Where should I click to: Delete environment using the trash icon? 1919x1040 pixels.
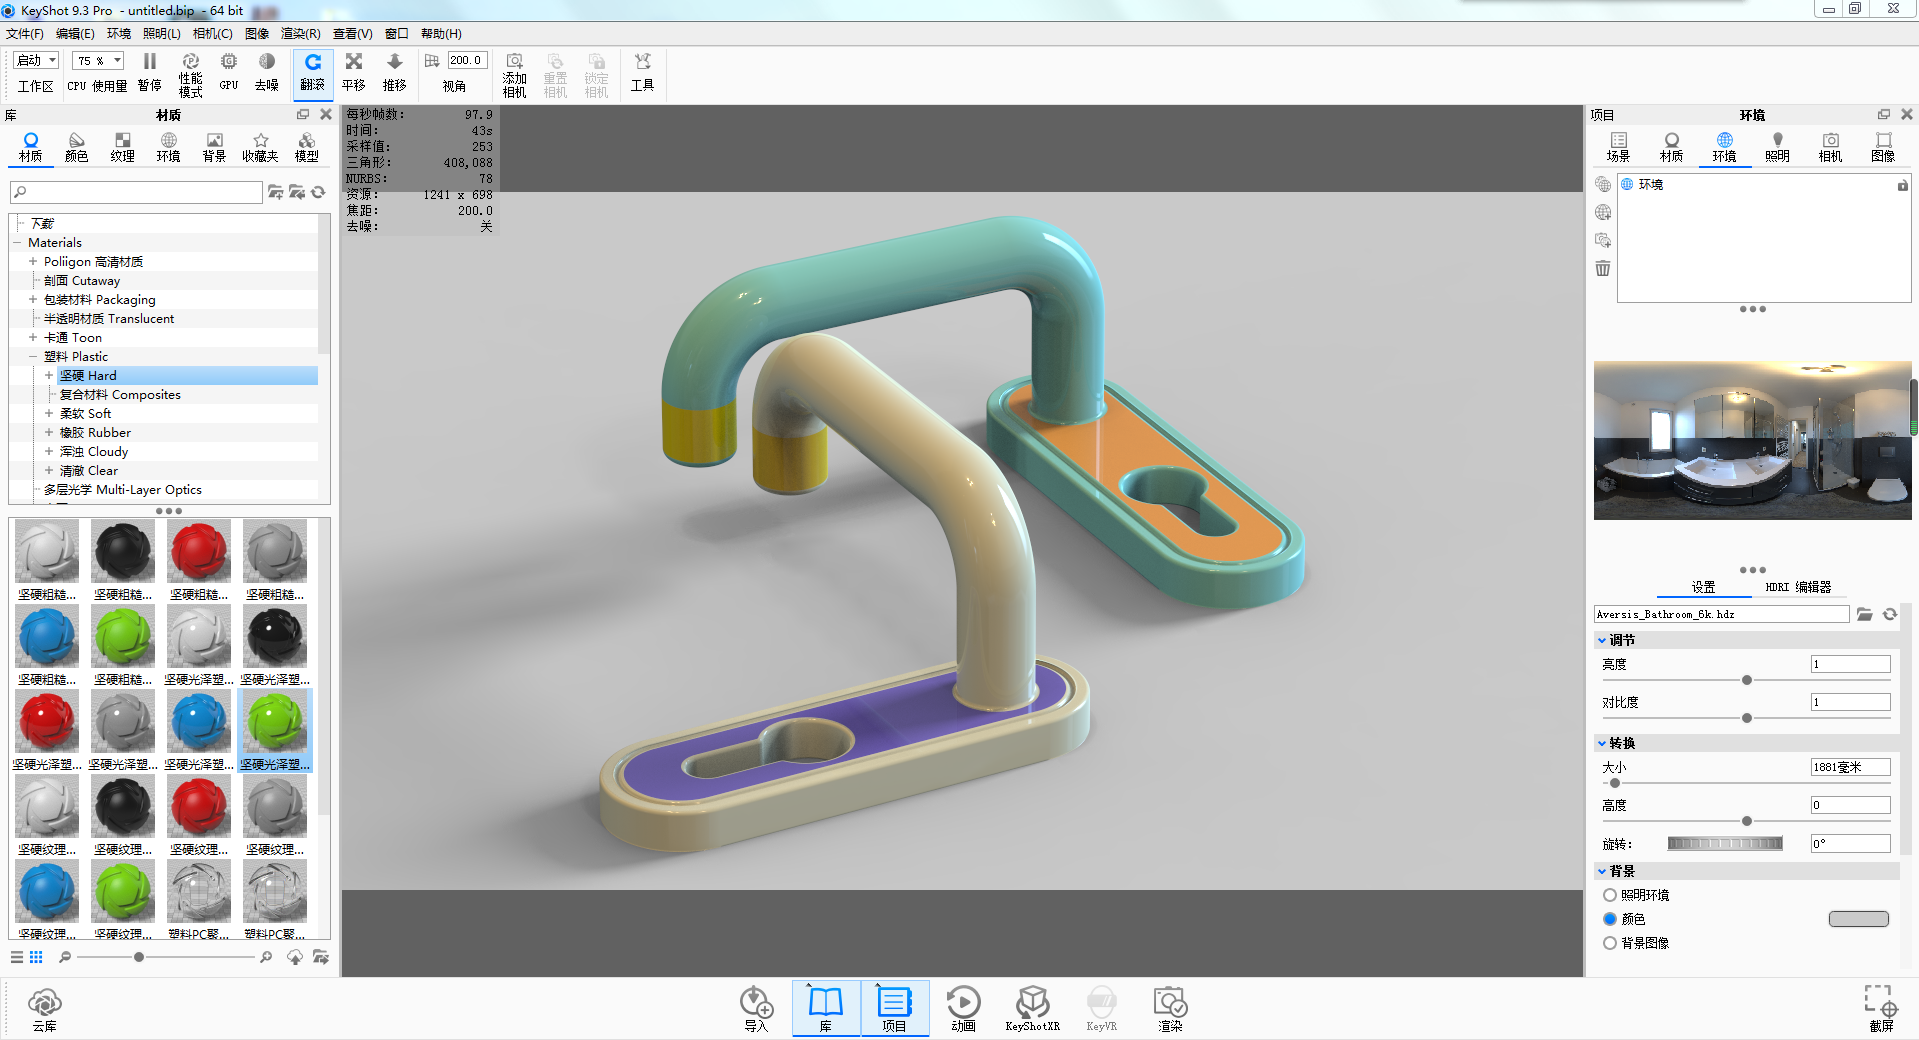(x=1603, y=269)
